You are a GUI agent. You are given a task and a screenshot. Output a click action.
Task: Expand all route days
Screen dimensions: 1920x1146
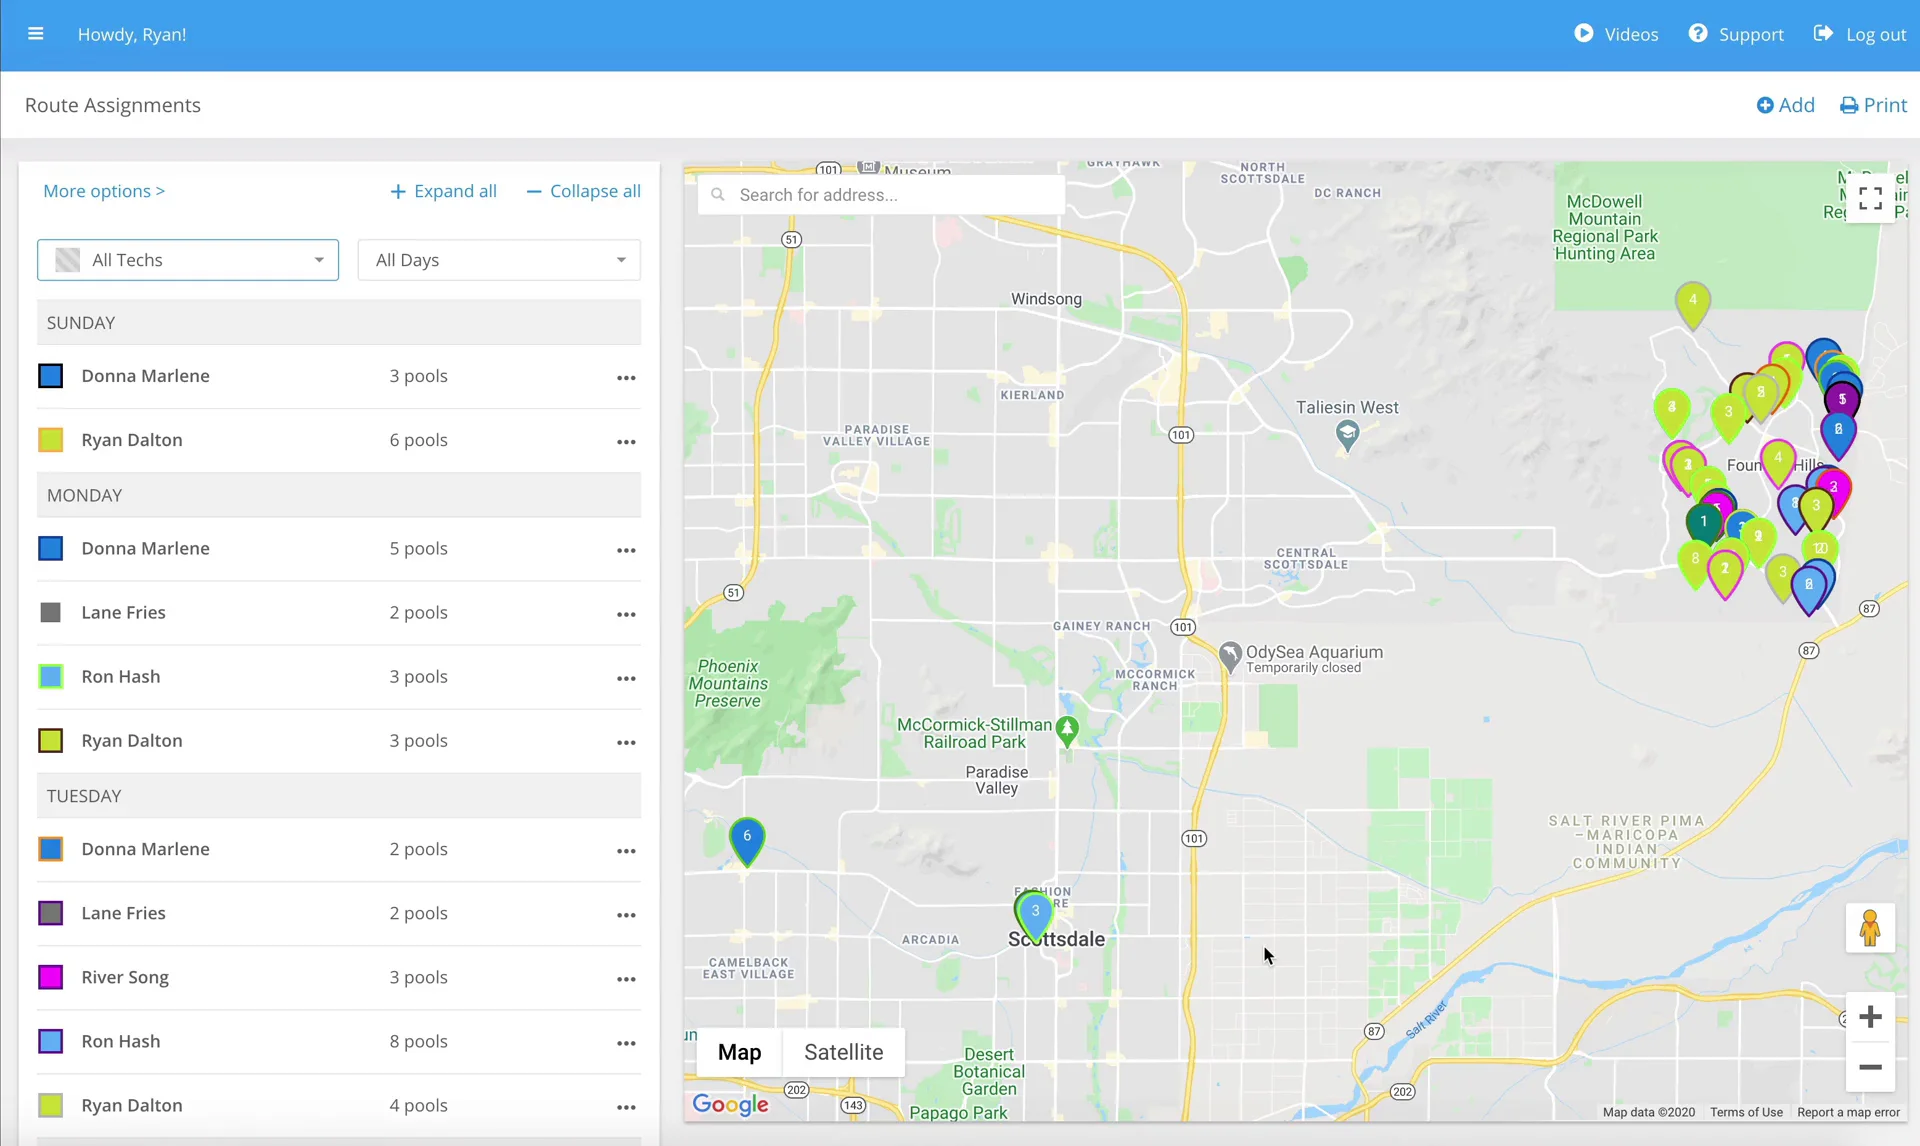click(x=443, y=191)
